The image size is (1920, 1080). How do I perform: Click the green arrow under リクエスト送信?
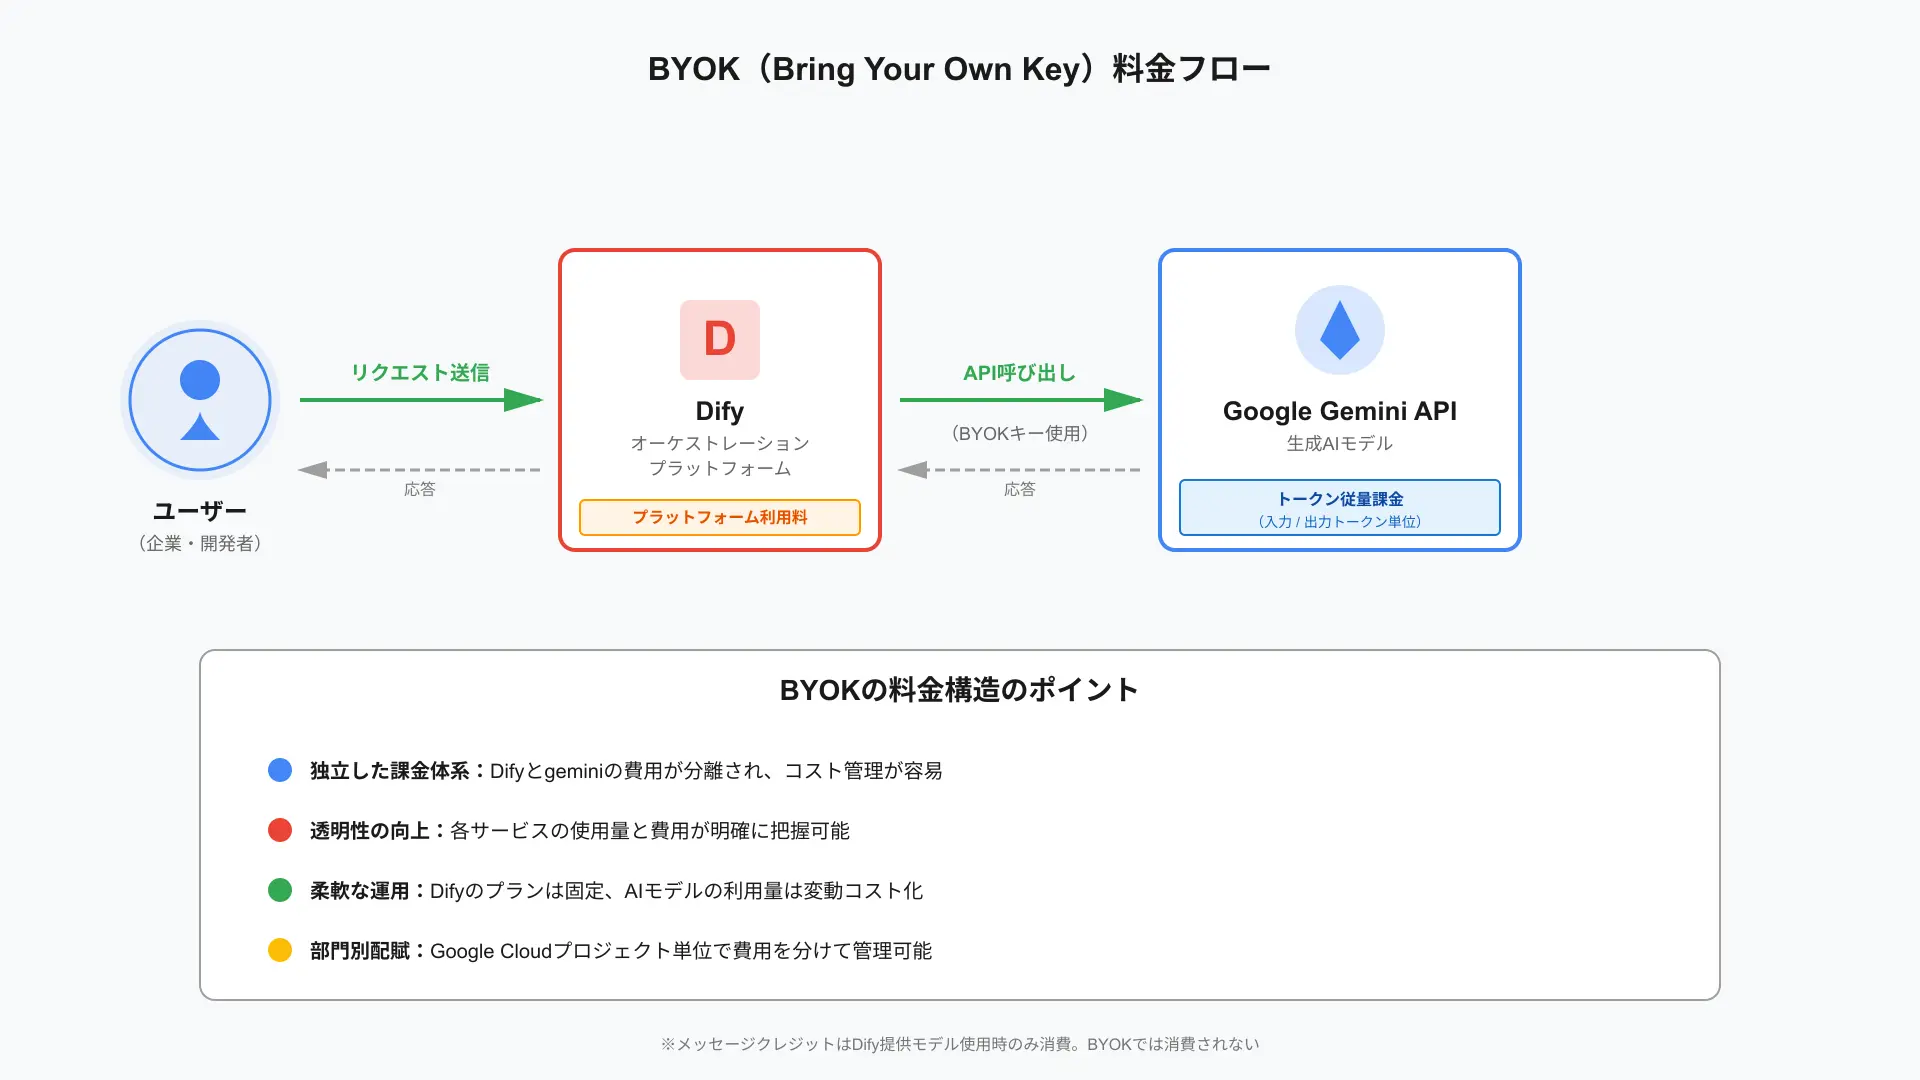click(x=421, y=400)
